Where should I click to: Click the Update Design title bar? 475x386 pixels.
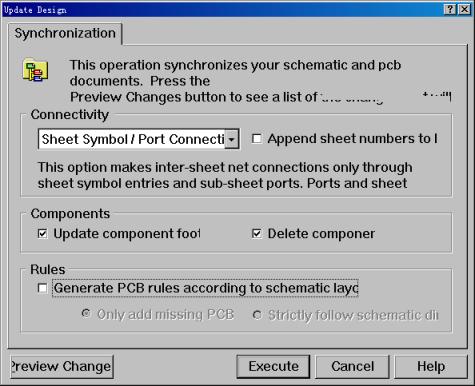[x=223, y=9]
